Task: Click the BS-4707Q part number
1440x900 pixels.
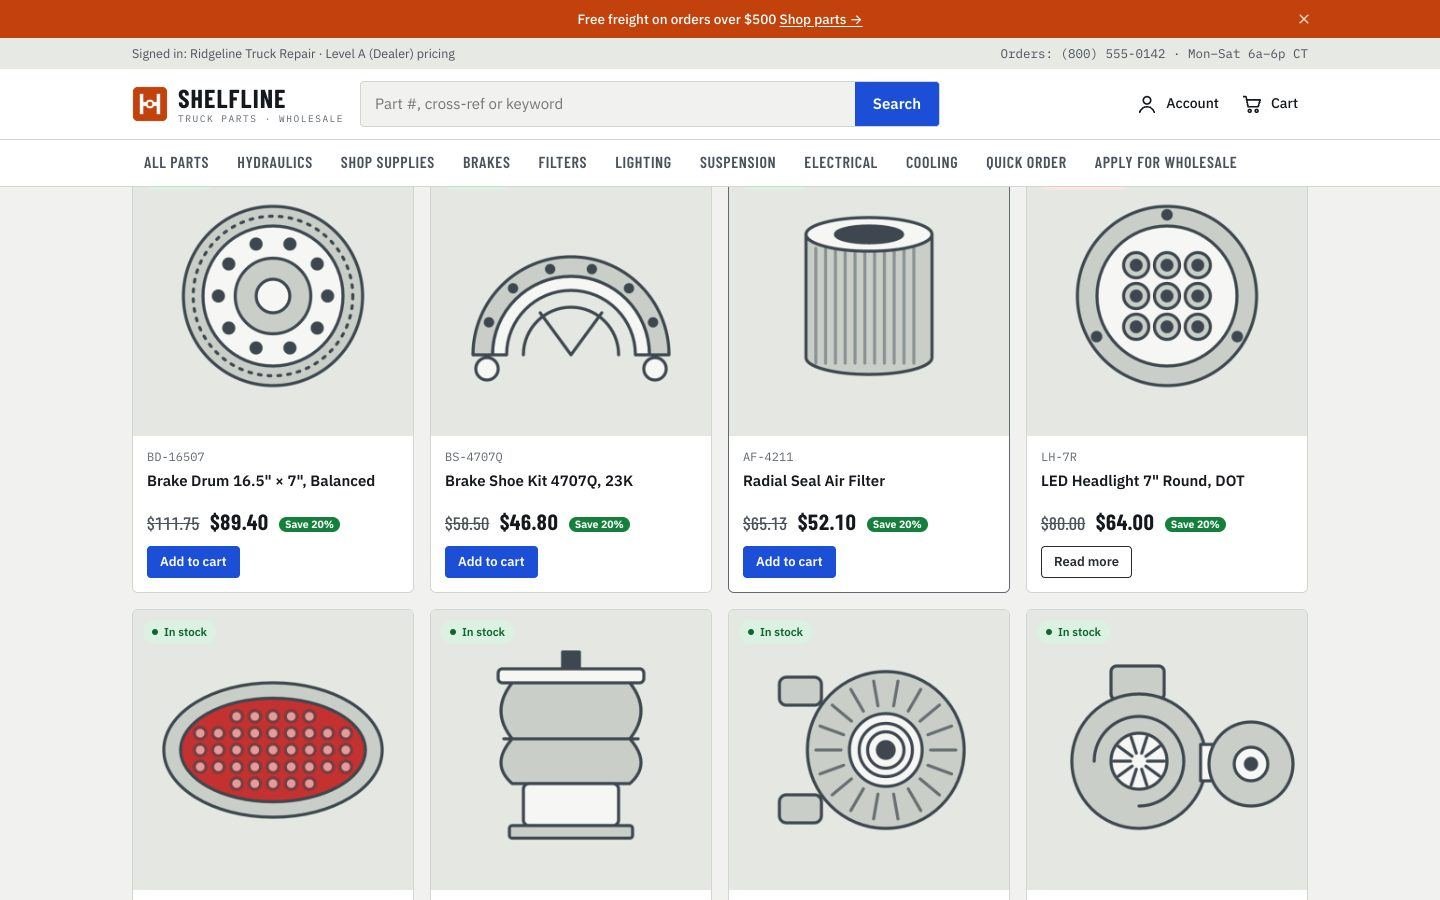Action: pos(474,457)
